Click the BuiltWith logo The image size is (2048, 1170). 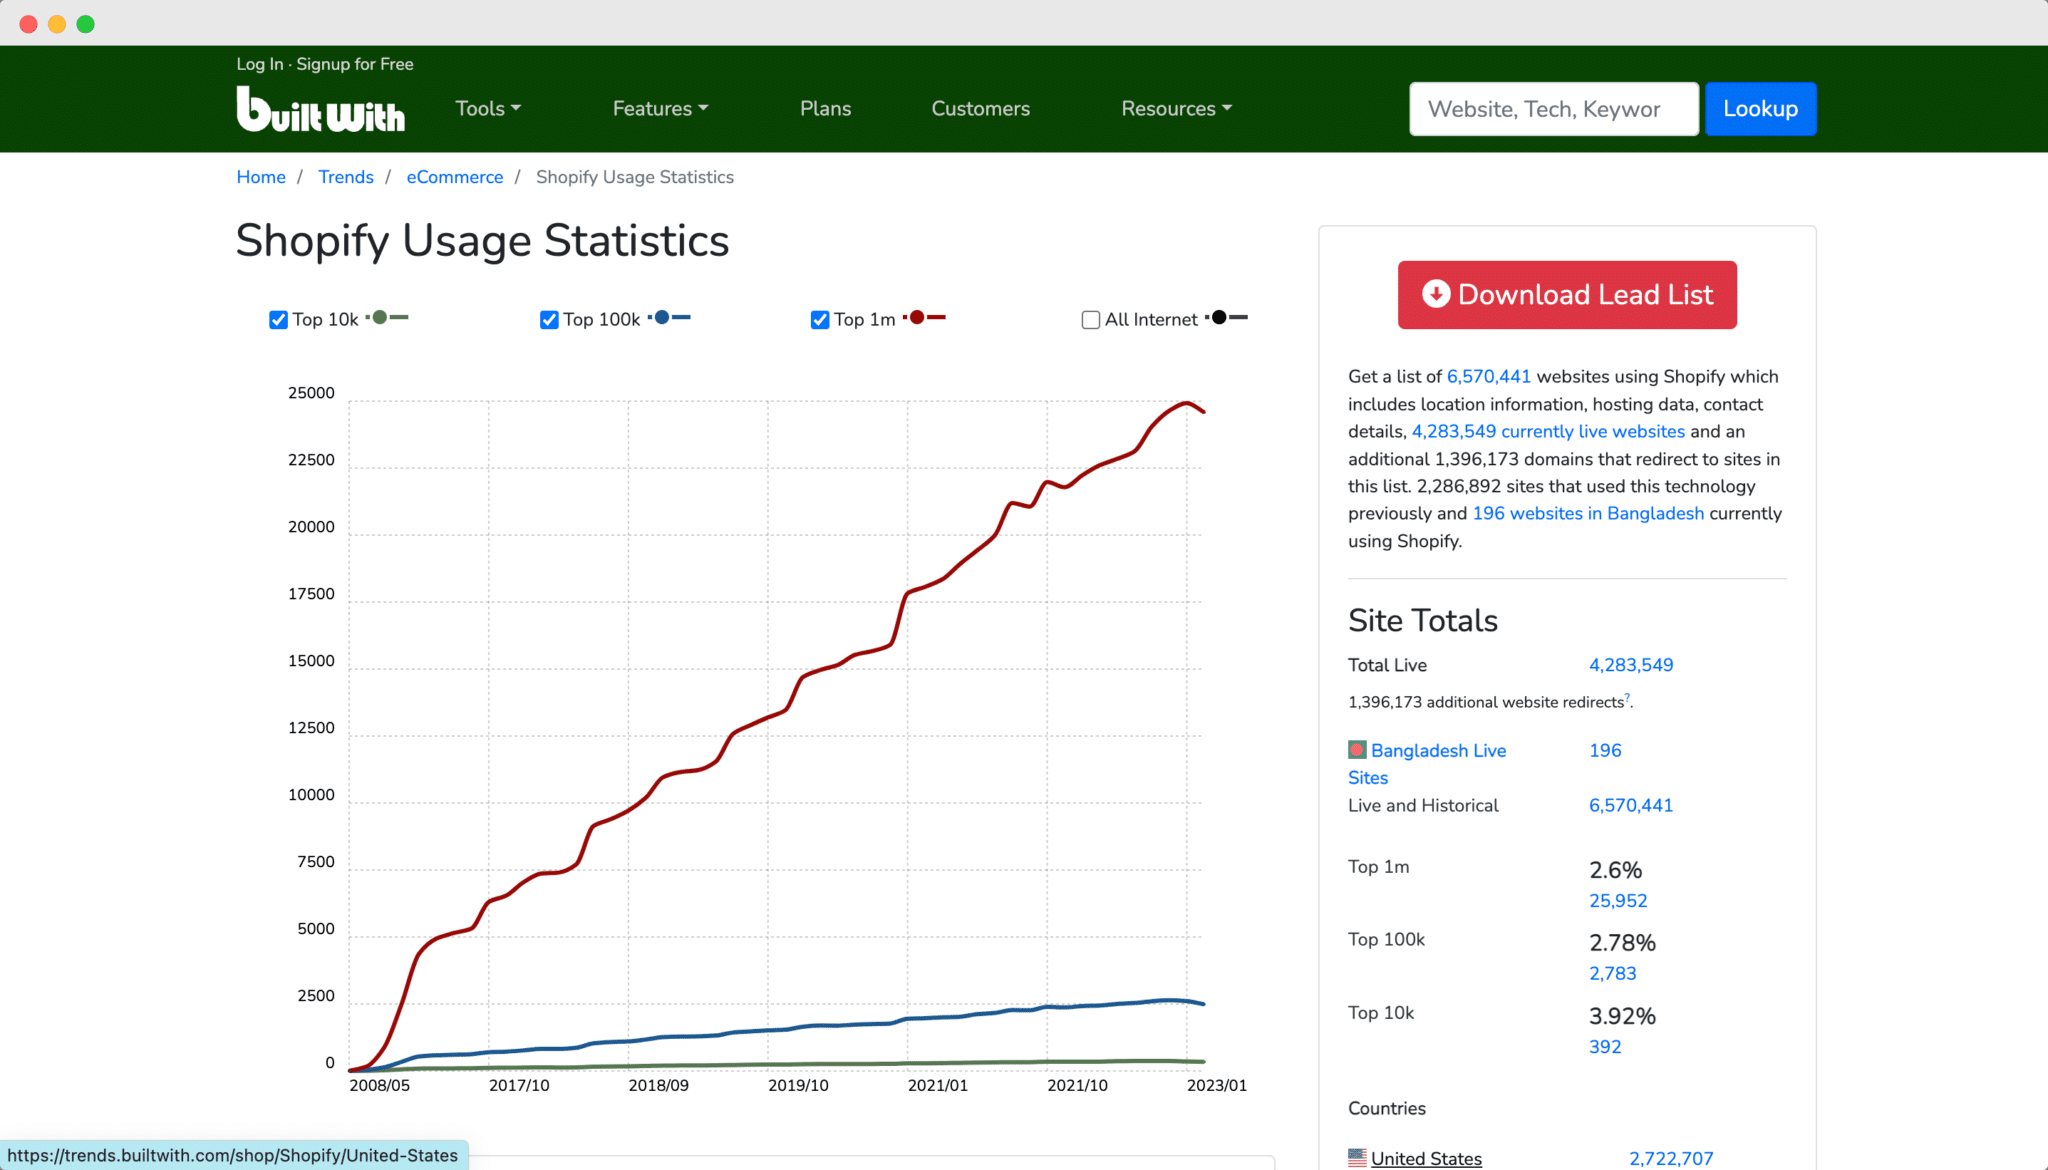pyautogui.click(x=320, y=108)
